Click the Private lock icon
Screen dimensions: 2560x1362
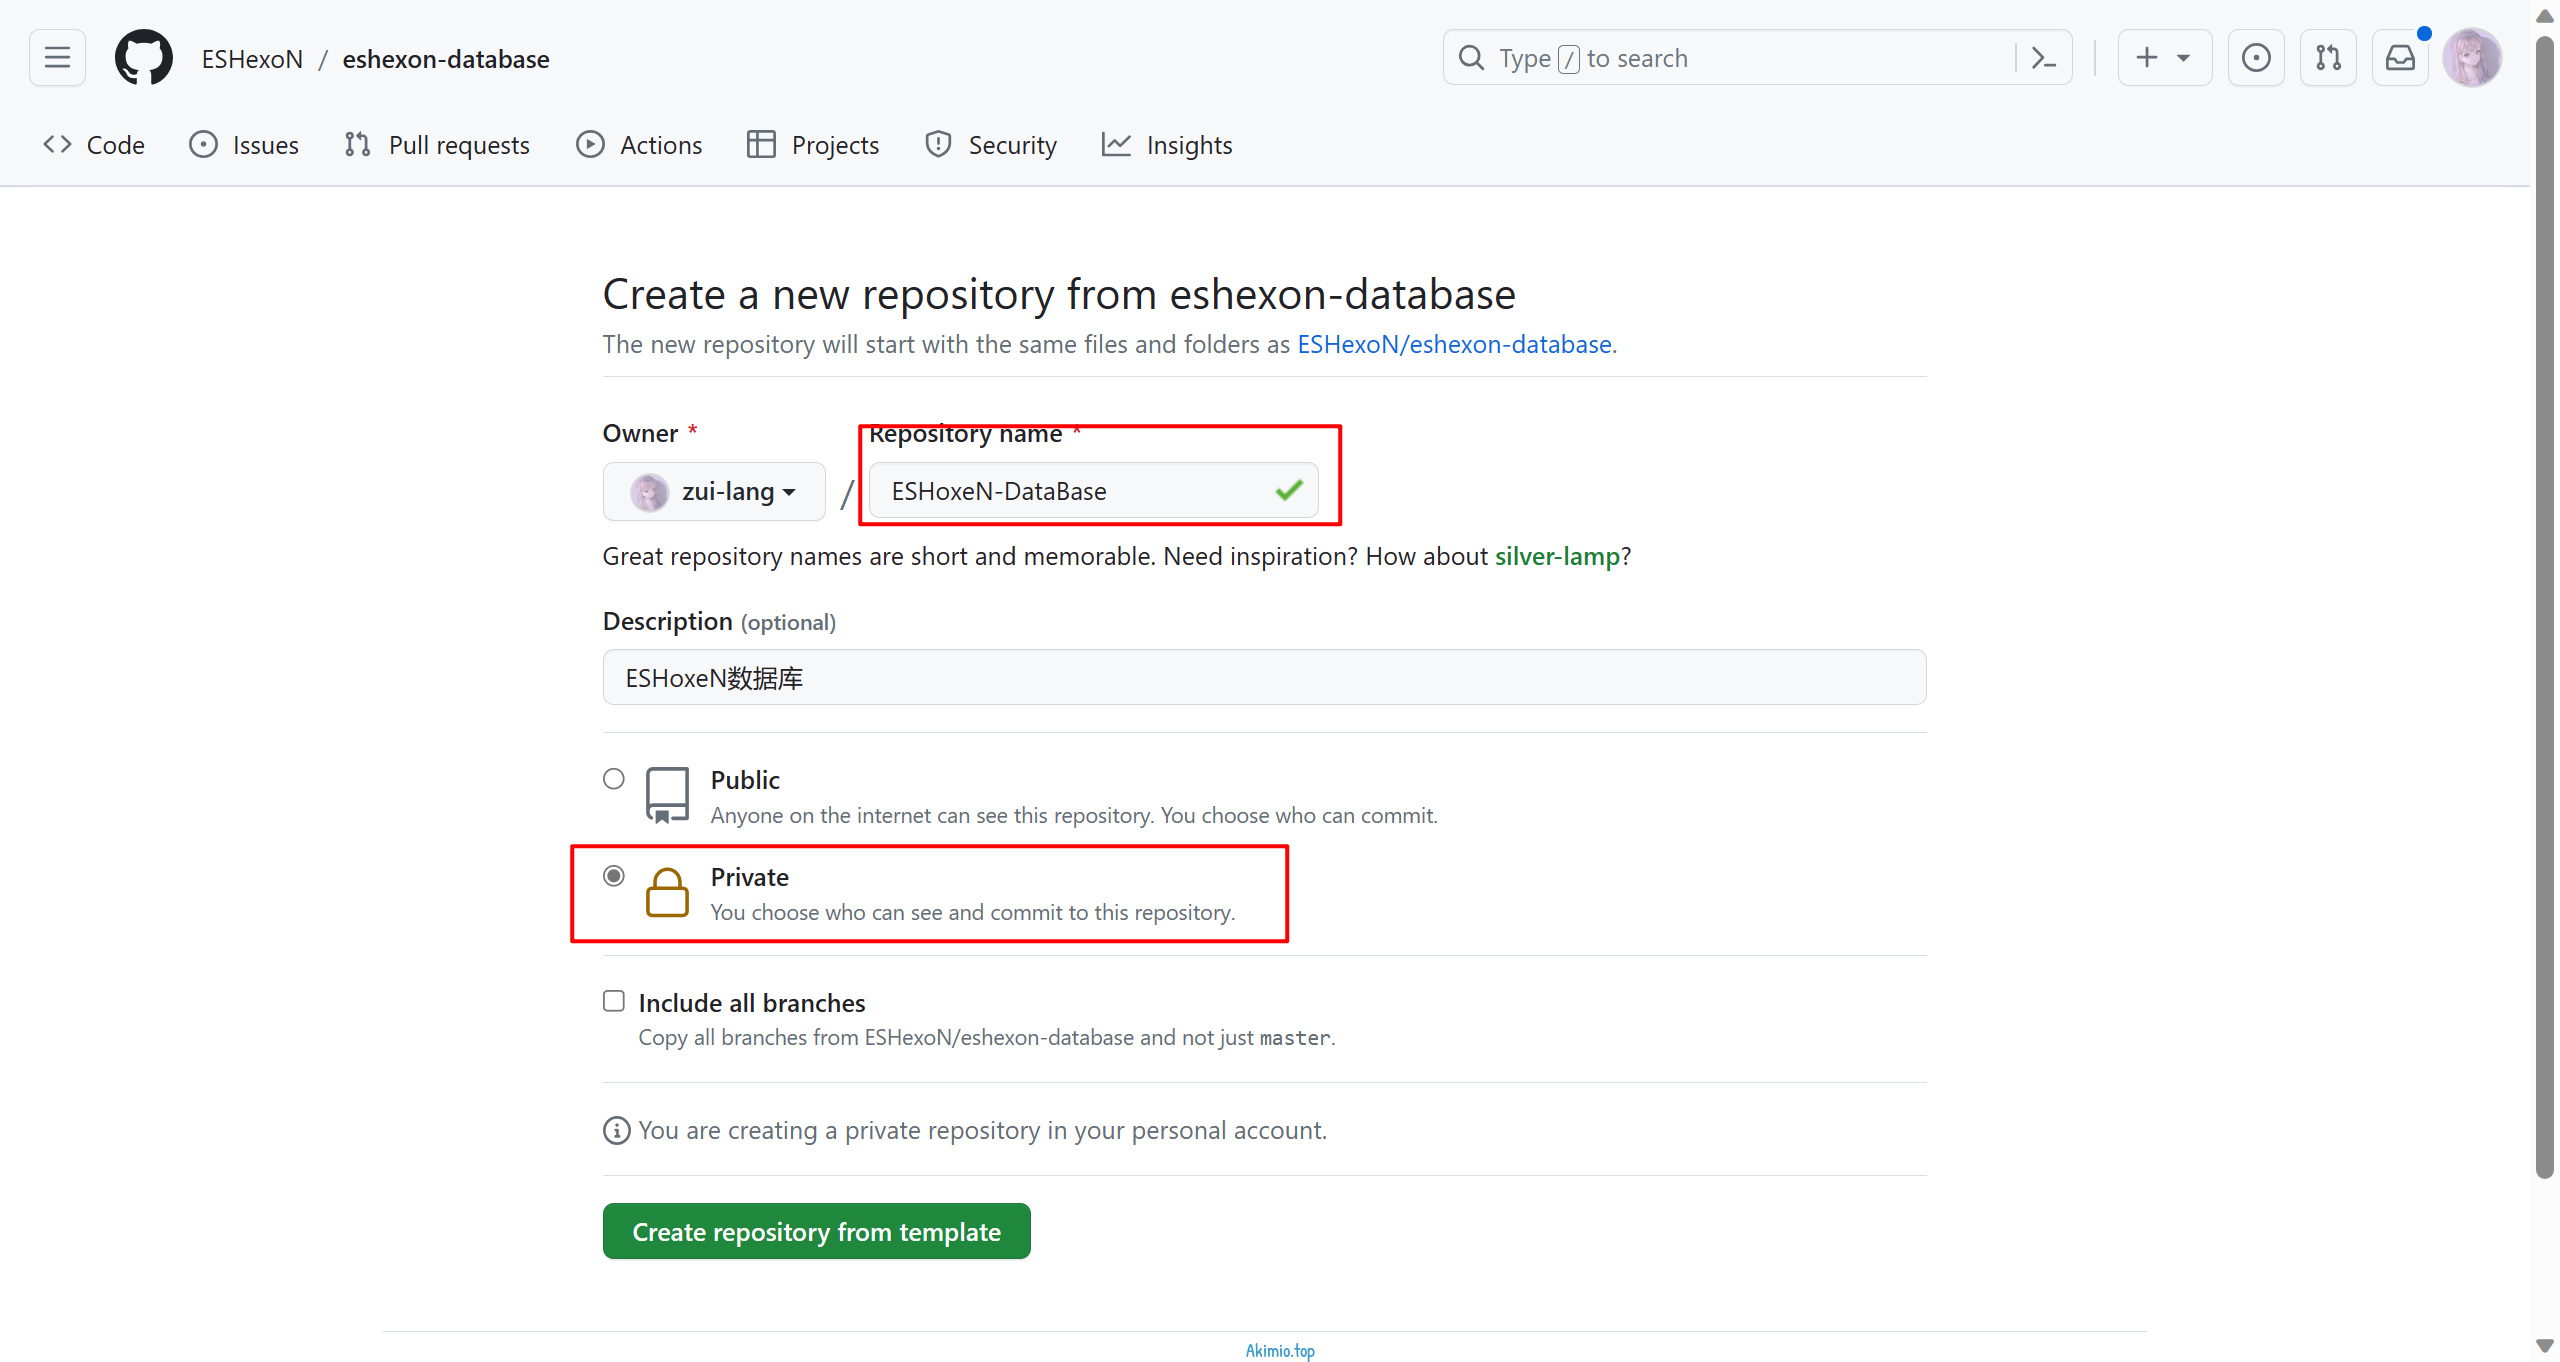tap(667, 892)
